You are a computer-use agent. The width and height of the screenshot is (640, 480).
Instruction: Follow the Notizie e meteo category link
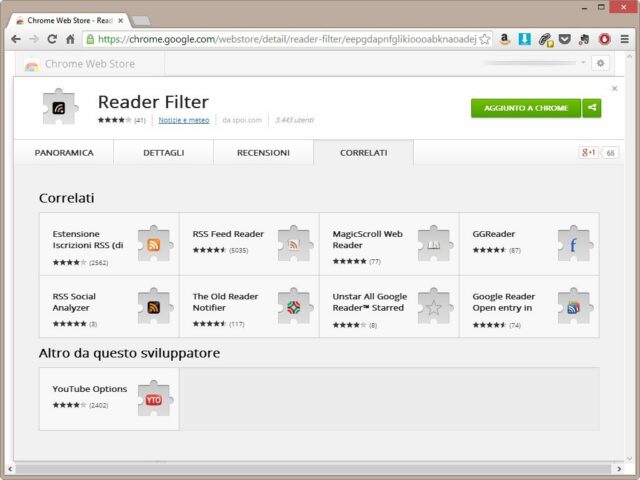[x=183, y=120]
